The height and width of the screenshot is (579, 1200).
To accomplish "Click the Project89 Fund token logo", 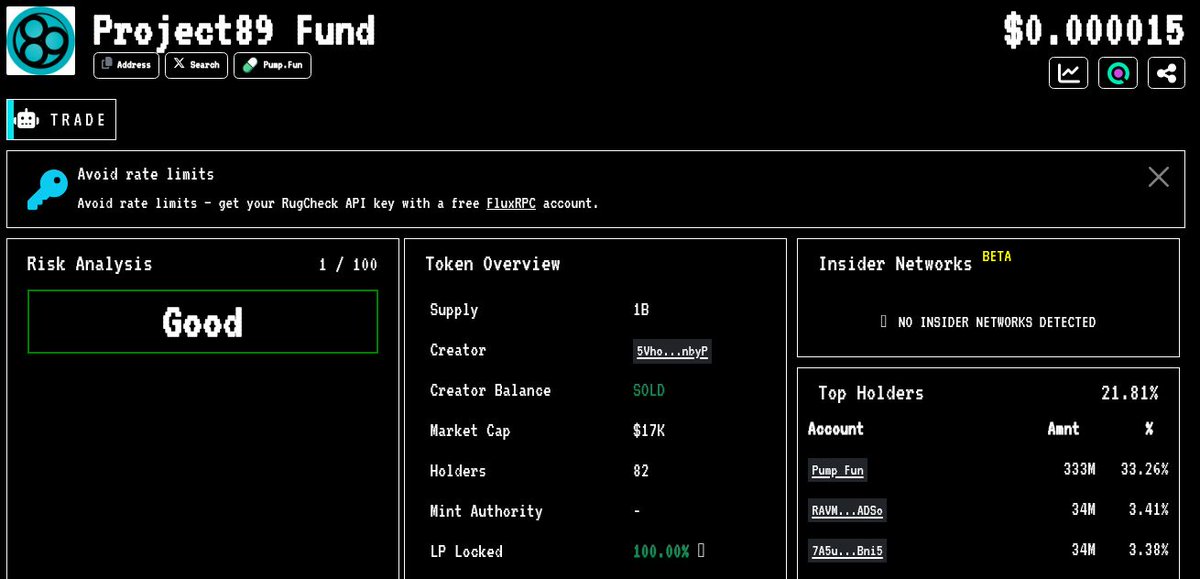I will point(41,41).
